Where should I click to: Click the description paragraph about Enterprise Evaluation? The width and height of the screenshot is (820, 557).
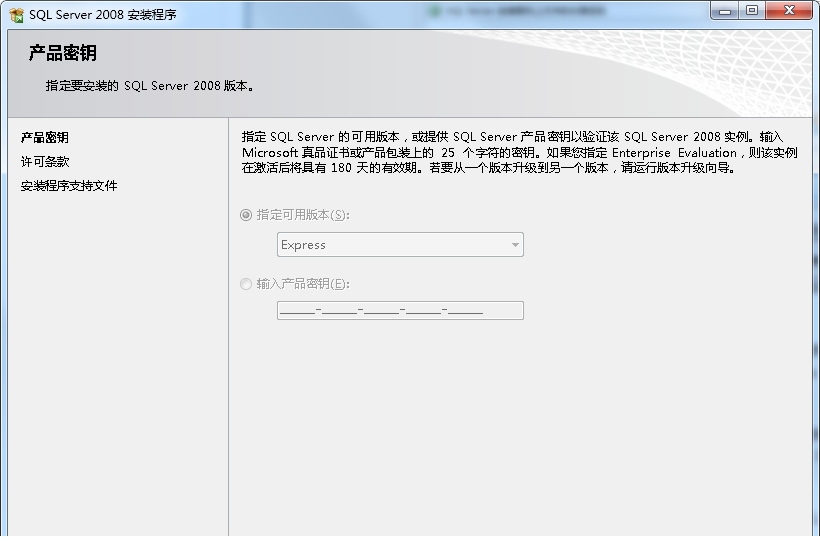(x=520, y=152)
